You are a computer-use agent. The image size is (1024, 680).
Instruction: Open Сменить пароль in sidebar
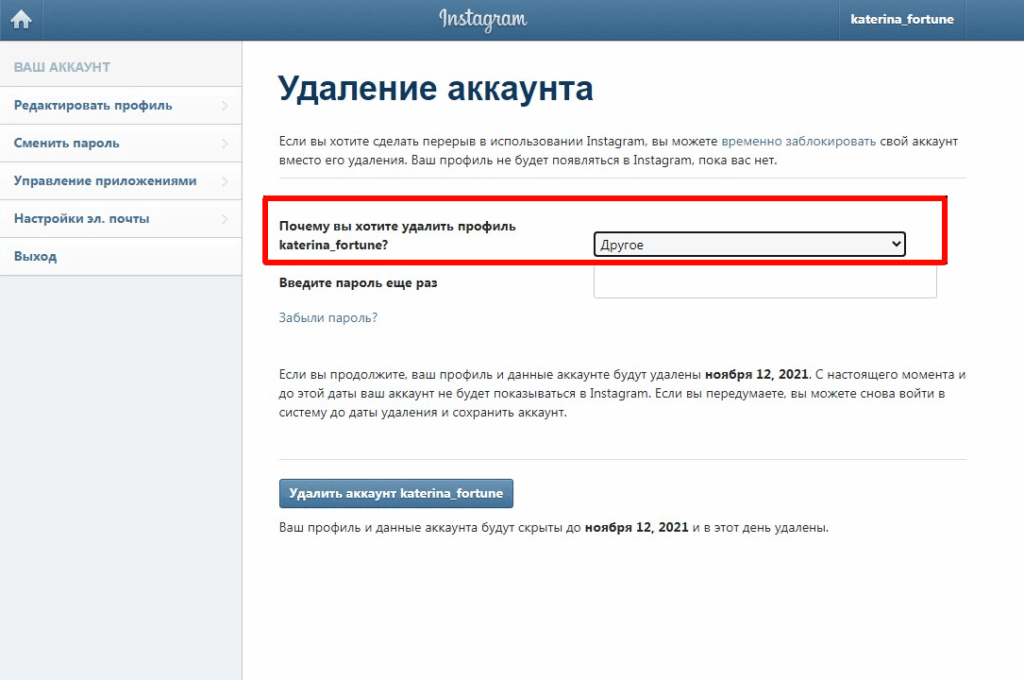(121, 144)
